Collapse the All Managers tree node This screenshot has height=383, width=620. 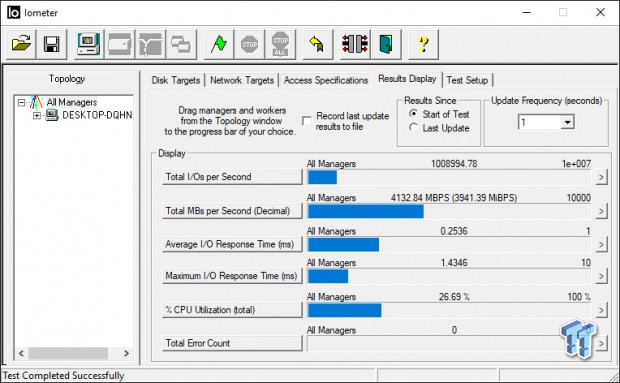tap(21, 103)
